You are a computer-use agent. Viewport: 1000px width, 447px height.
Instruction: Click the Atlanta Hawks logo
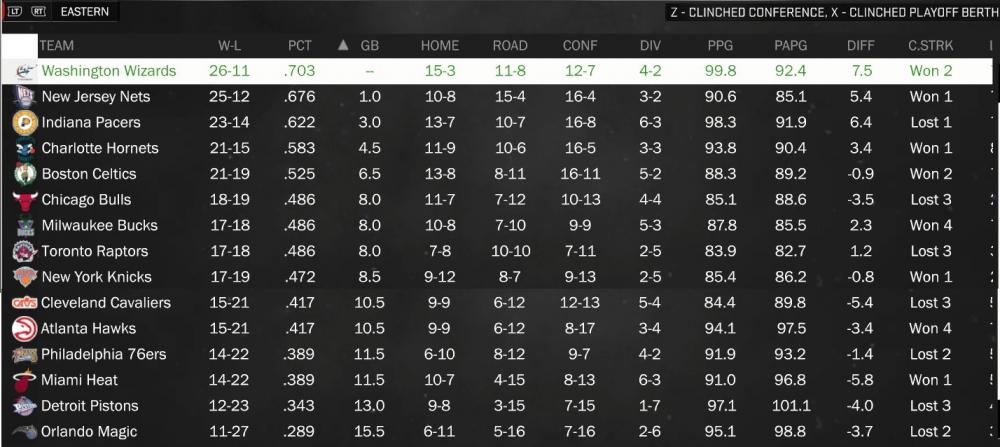tap(24, 329)
